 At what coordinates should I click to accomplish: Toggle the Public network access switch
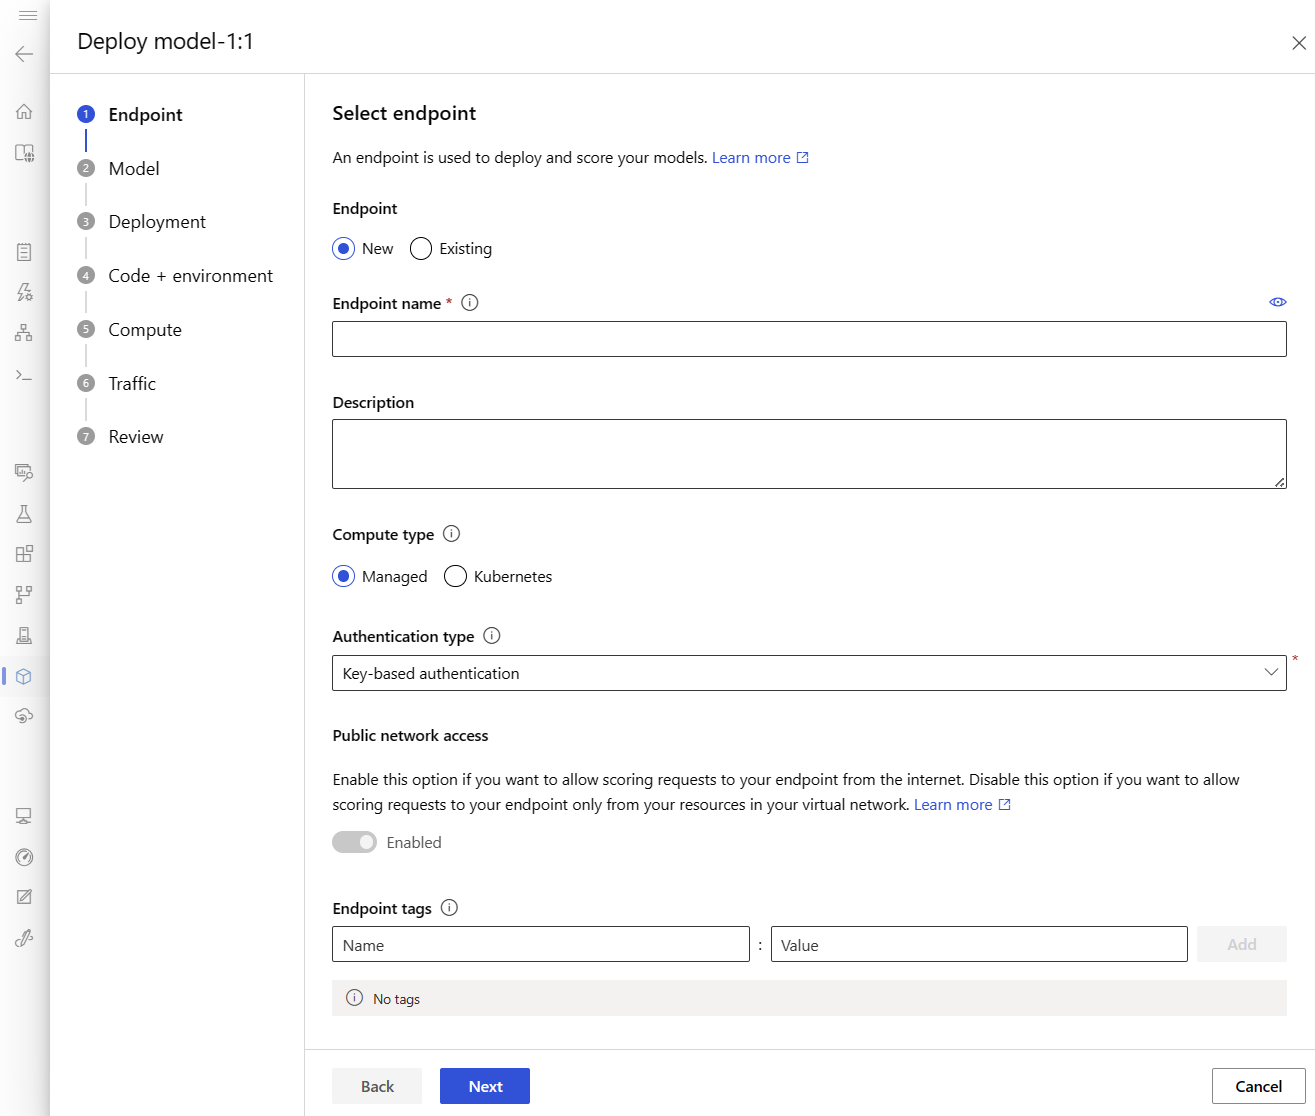point(355,843)
